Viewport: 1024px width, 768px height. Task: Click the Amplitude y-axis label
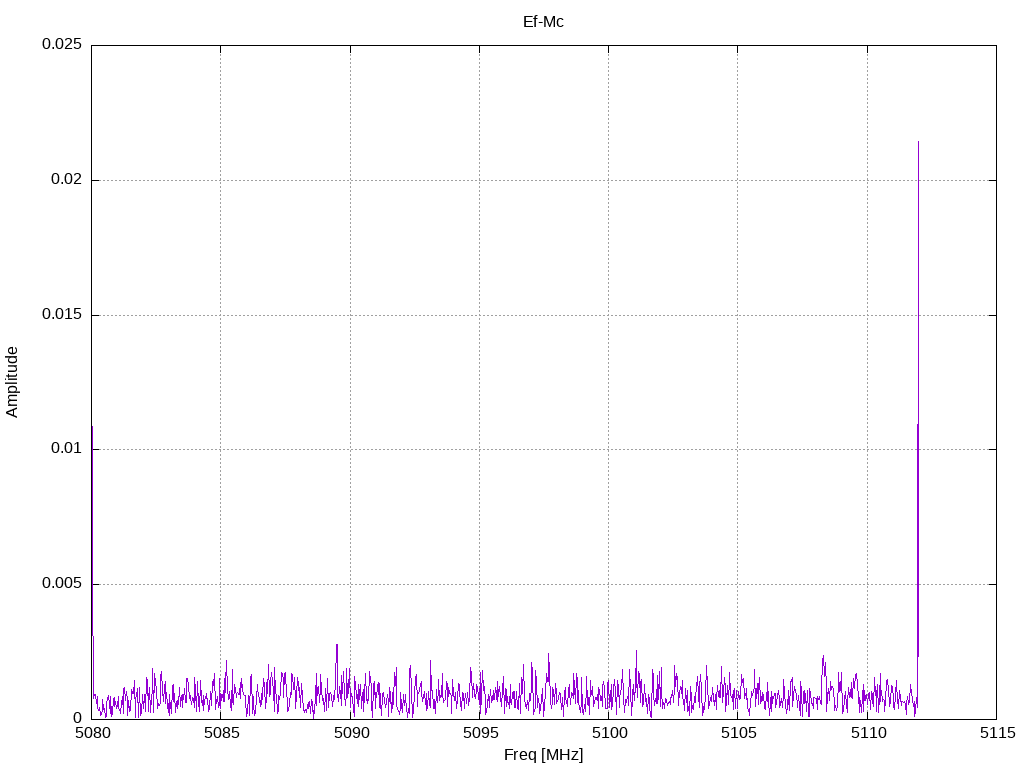click(x=12, y=382)
